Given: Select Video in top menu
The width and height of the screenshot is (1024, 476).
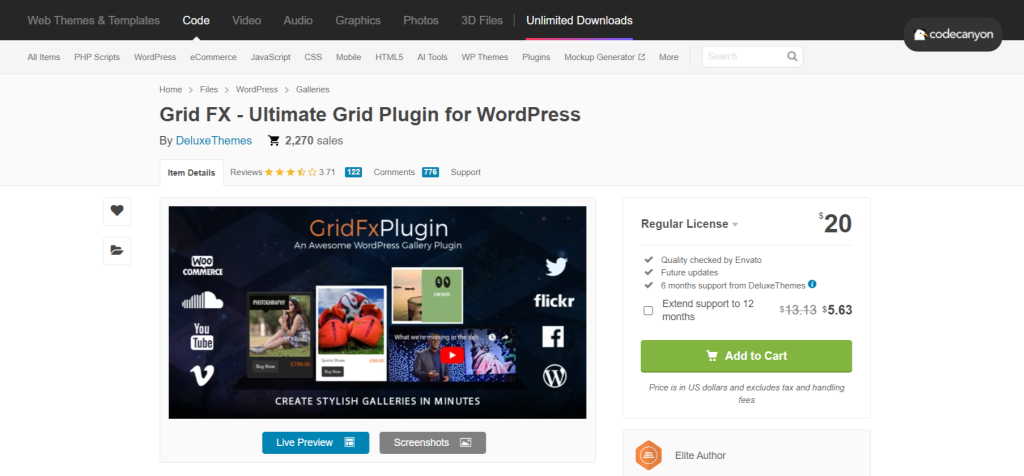Looking at the screenshot, I should 246,20.
